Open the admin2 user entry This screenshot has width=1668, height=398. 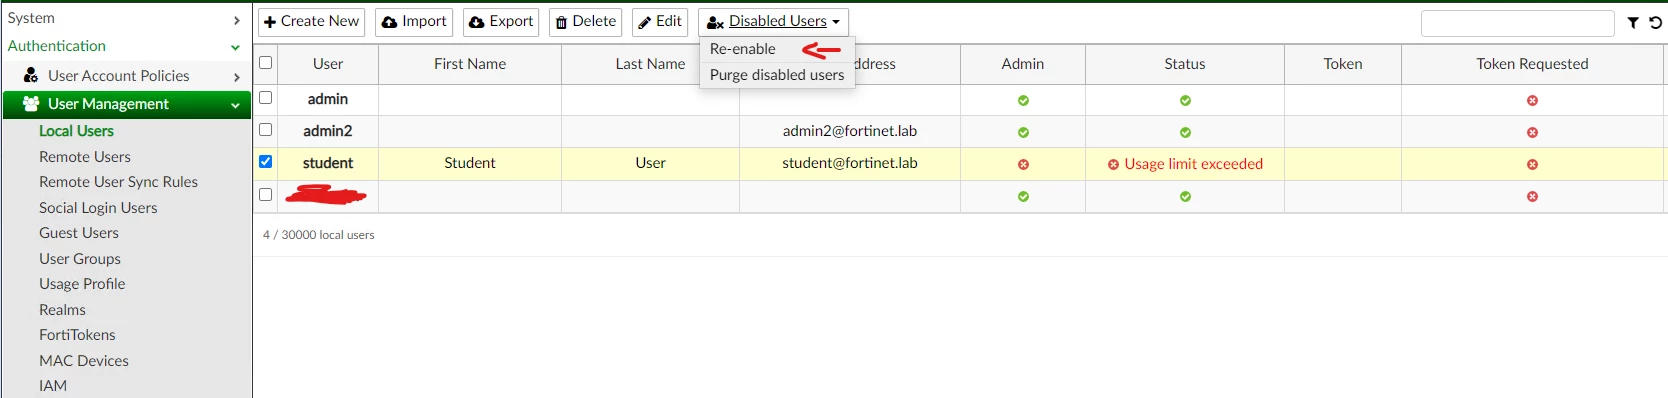click(328, 131)
